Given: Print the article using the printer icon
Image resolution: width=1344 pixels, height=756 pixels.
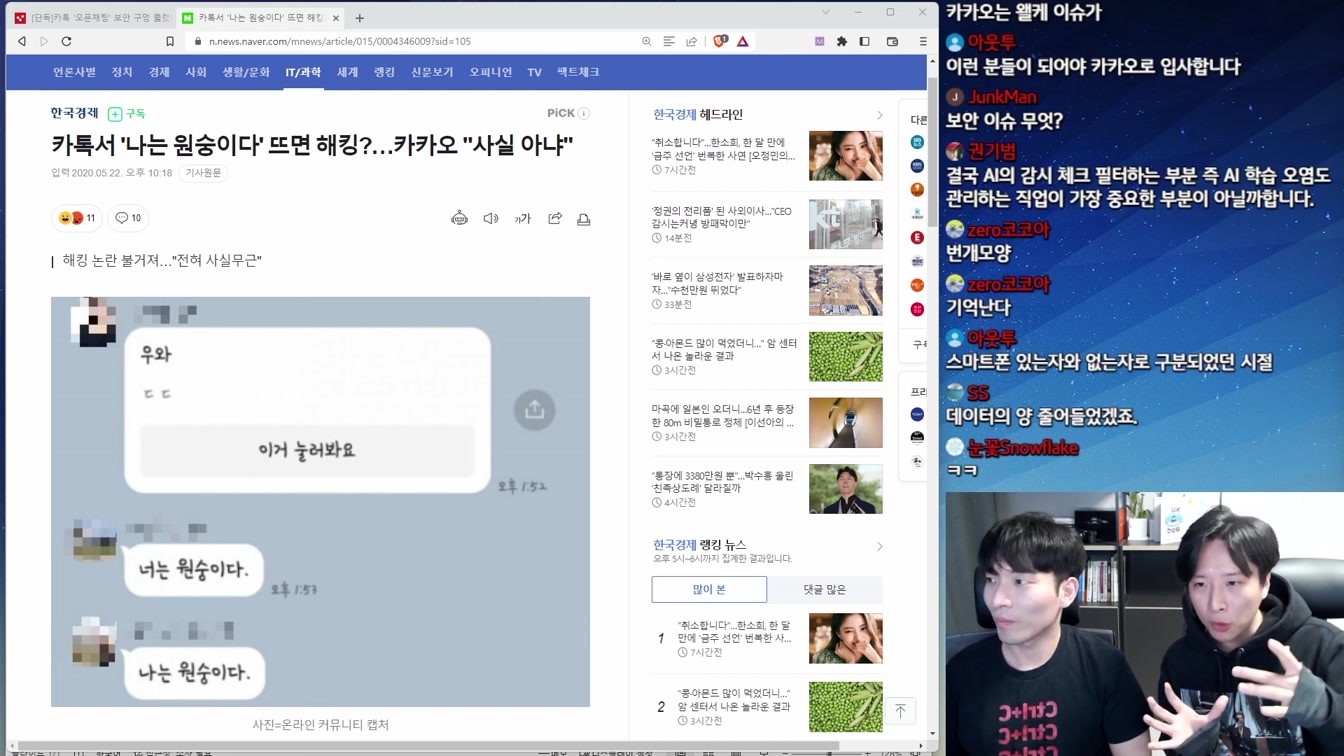Looking at the screenshot, I should point(584,219).
